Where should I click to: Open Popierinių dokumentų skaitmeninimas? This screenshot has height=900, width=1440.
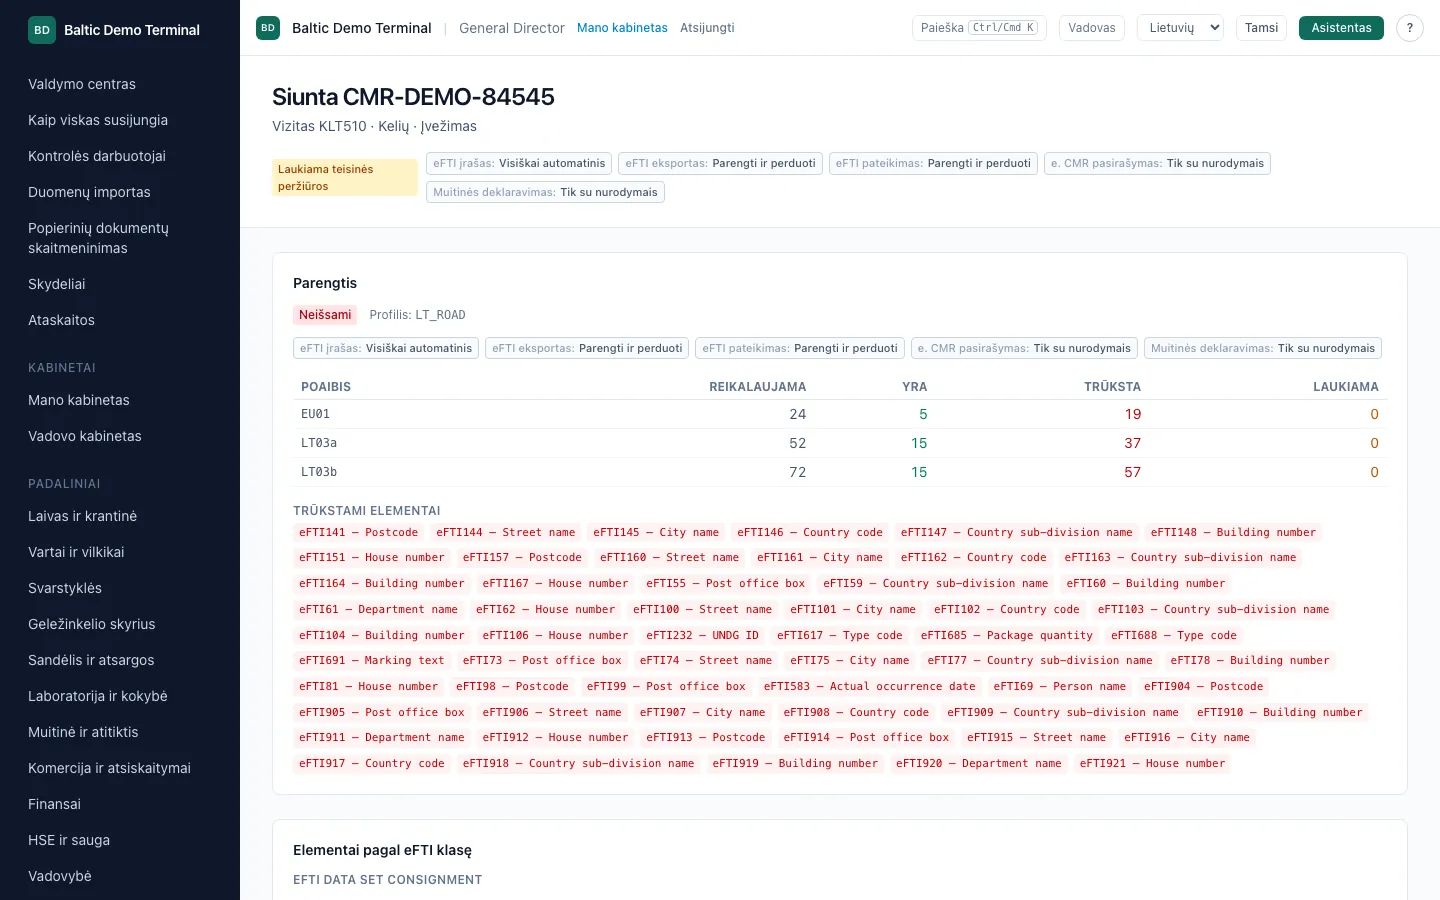coord(98,238)
